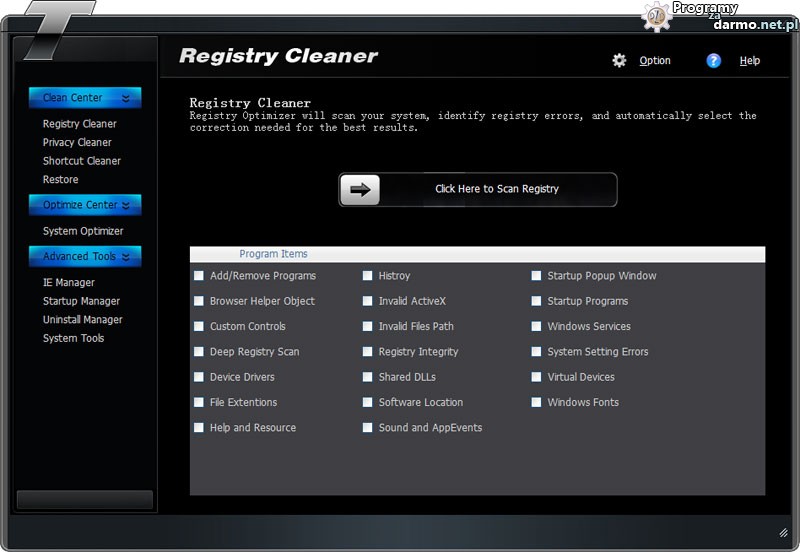Click the resize grip in the window corner
The height and width of the screenshot is (552, 800).
coord(783,533)
